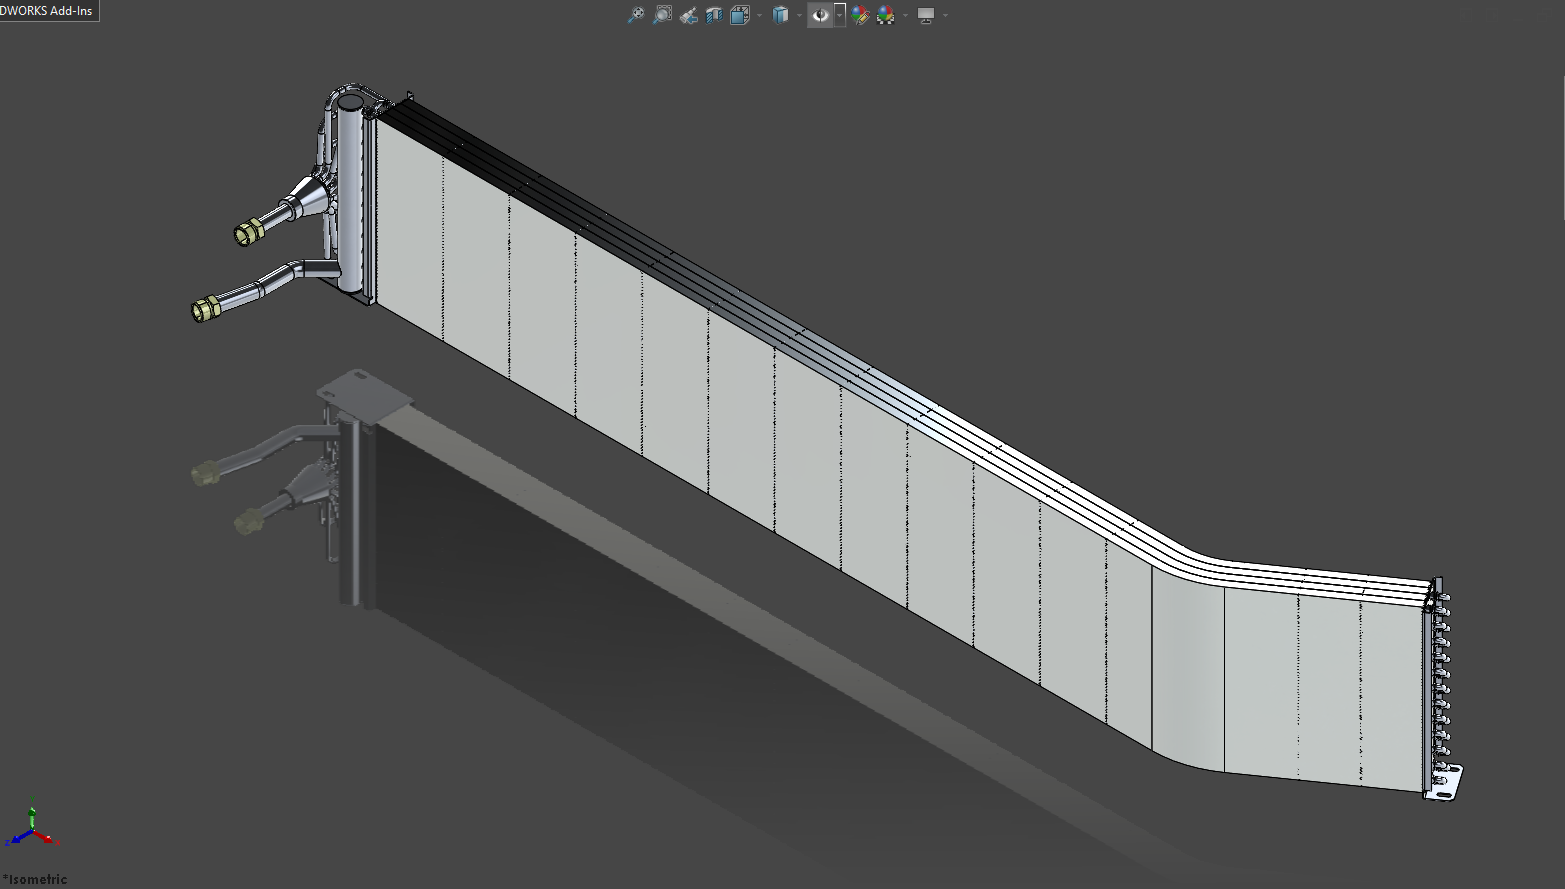The width and height of the screenshot is (1565, 889).
Task: Expand the Display Style dropdown arrow
Action: click(799, 15)
